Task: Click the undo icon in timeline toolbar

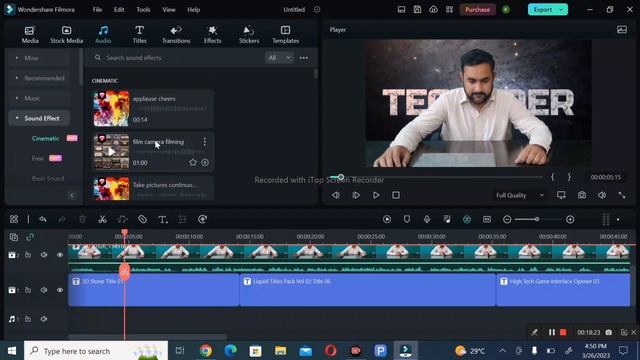Action: tap(42, 219)
